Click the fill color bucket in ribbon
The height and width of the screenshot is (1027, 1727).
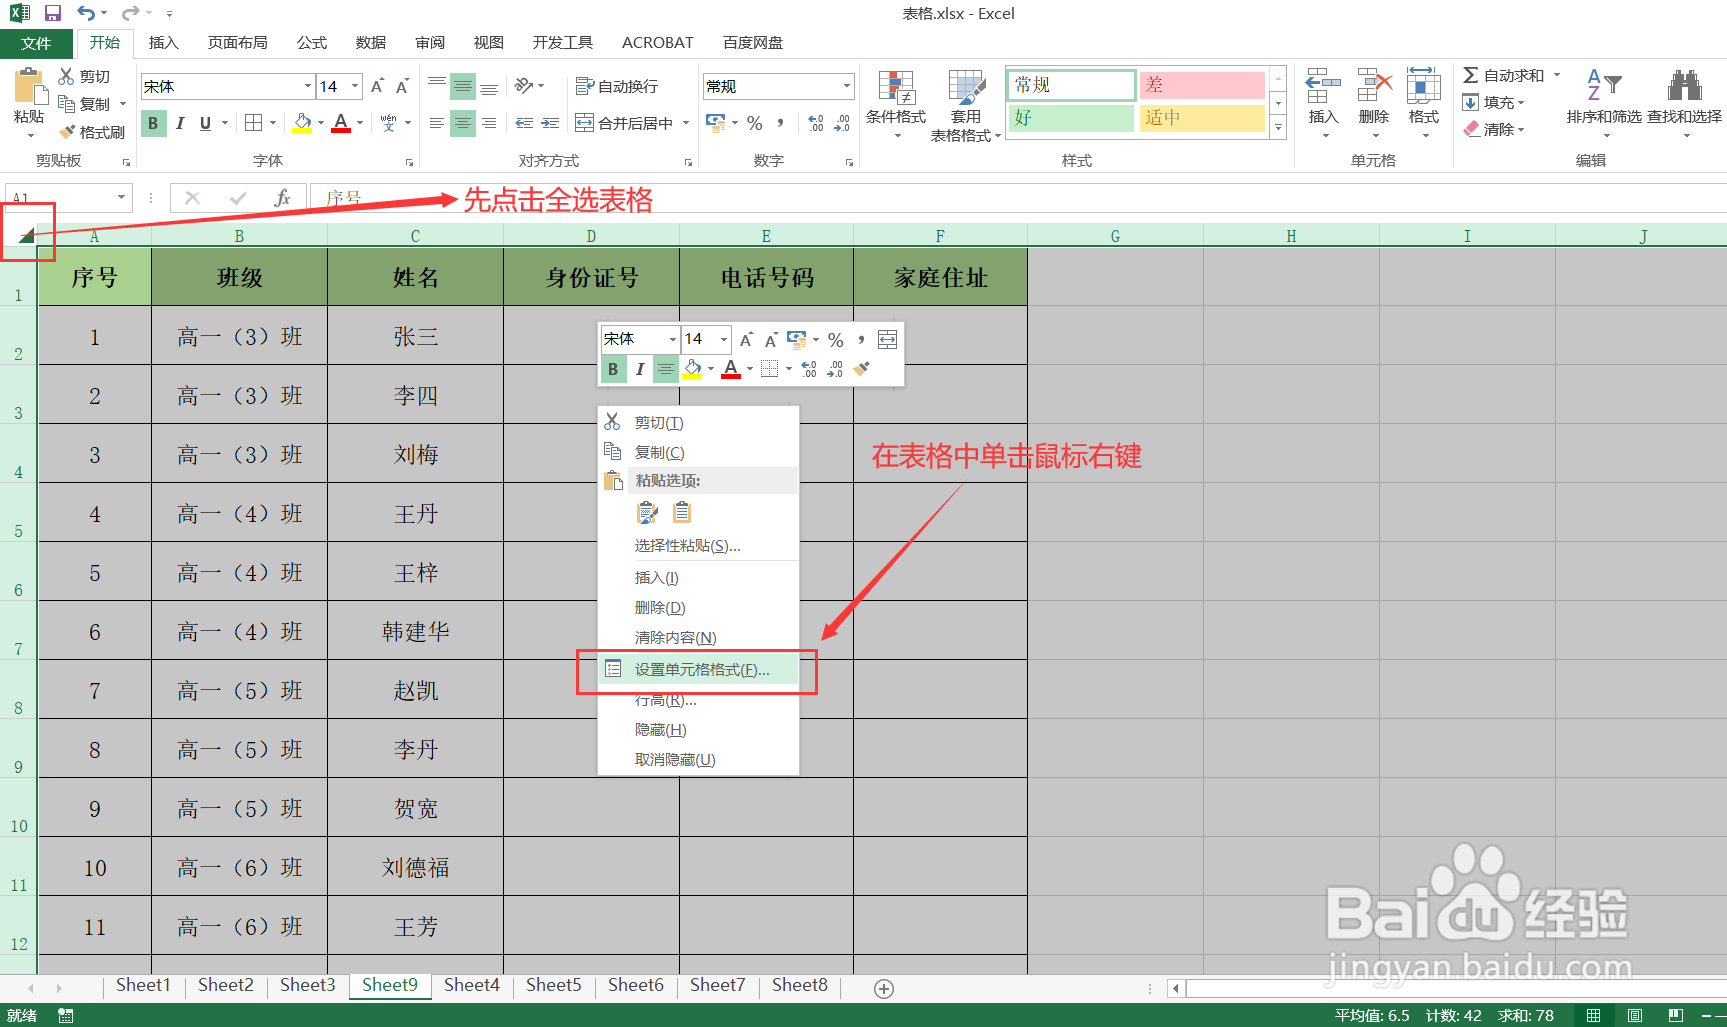(302, 123)
